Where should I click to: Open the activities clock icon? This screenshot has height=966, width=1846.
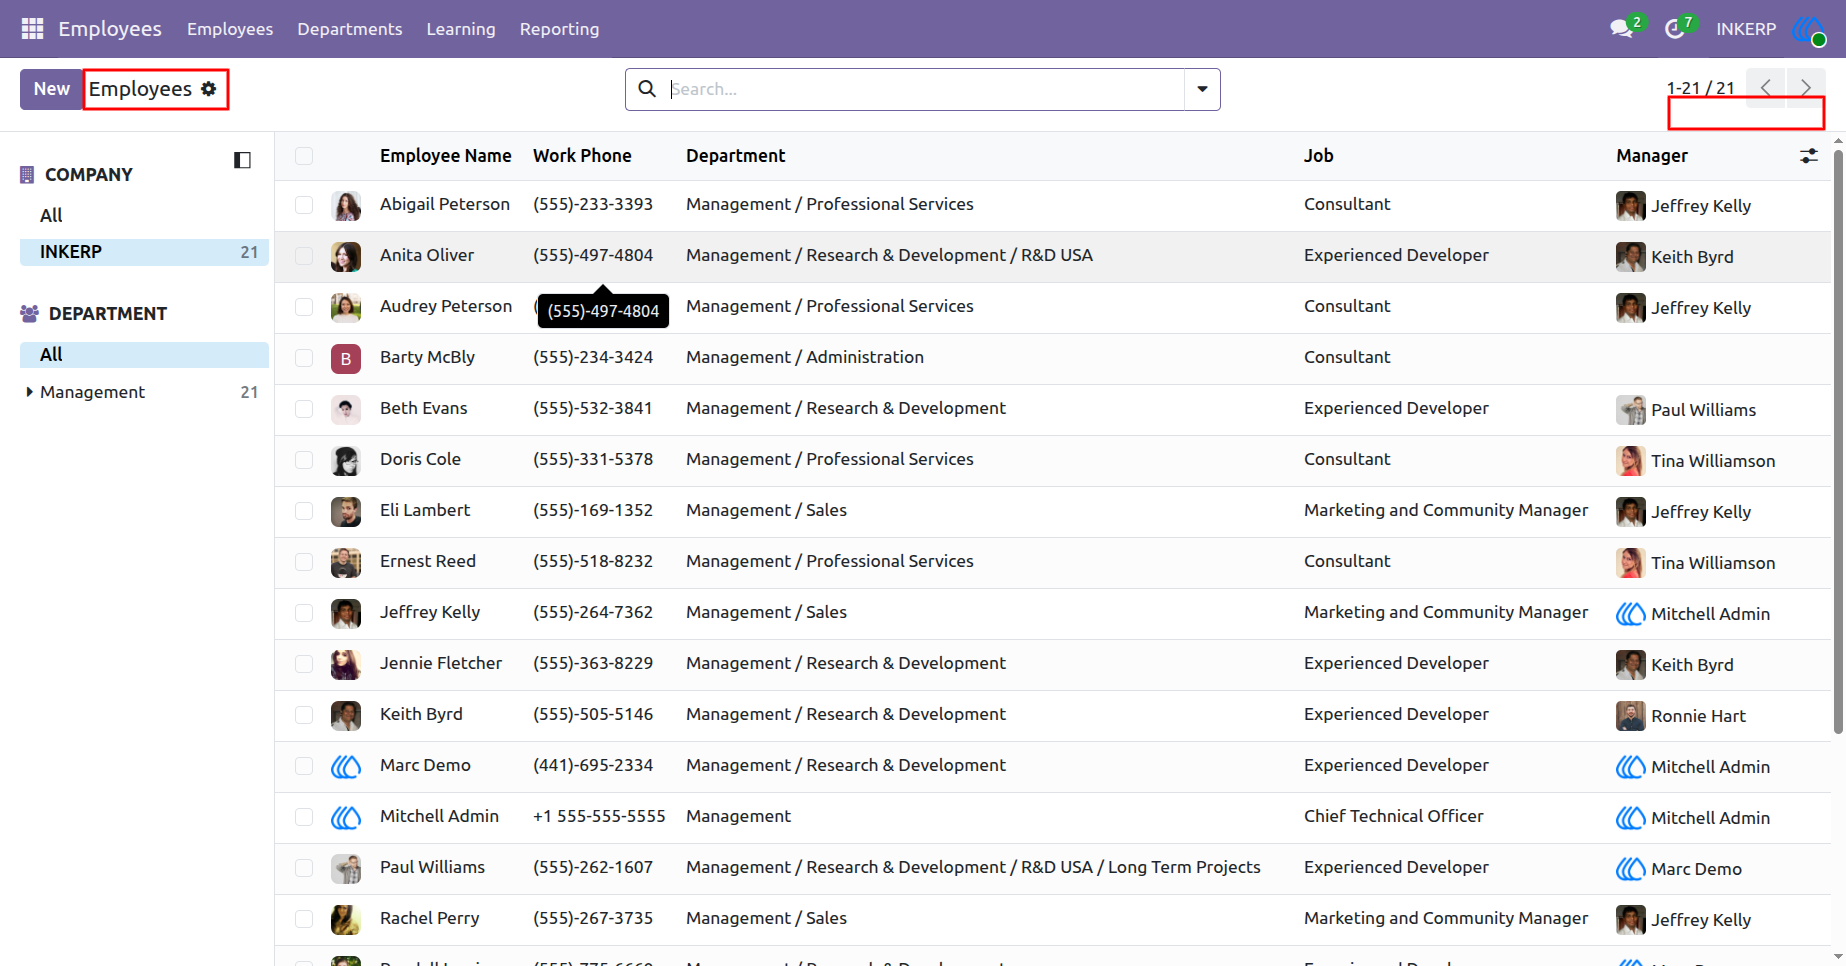coord(1675,29)
